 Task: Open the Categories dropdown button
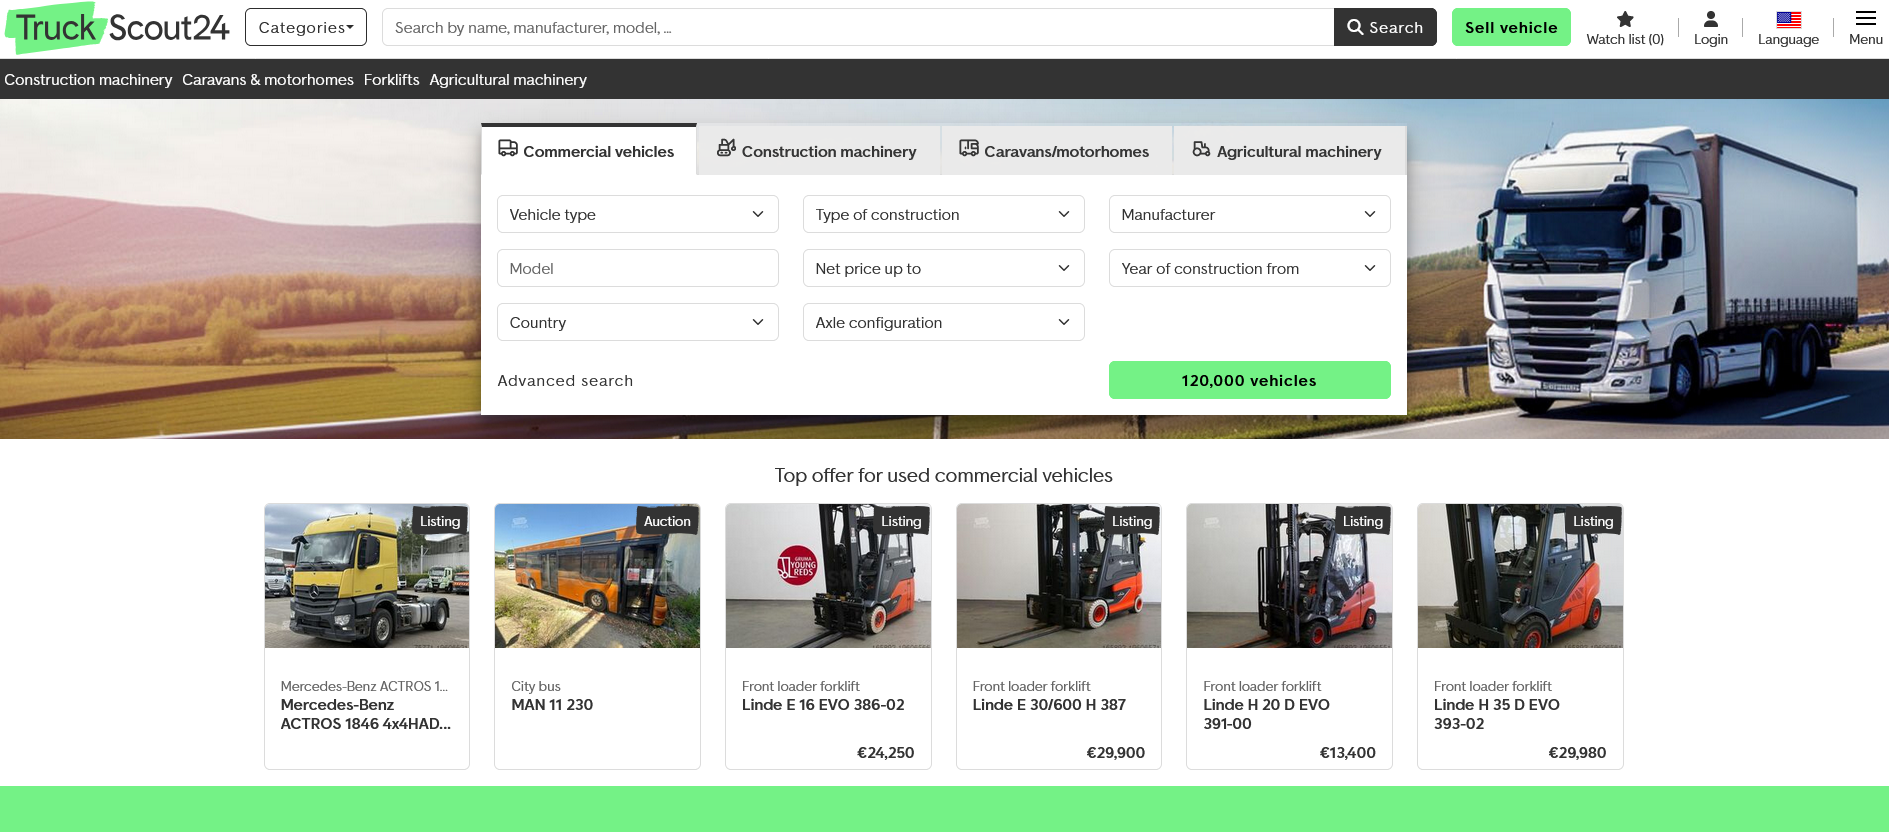[306, 27]
